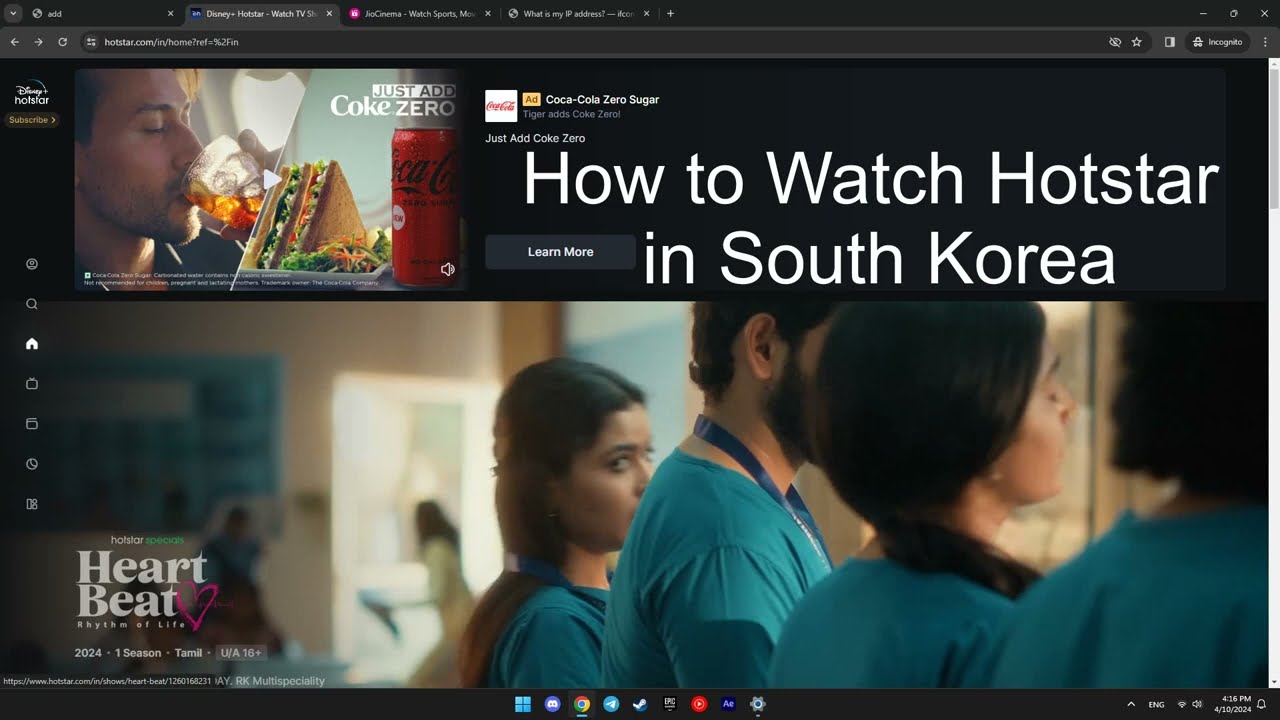Screen dimensions: 1280x720
Task: Open Settings gear in the taskbar
Action: pyautogui.click(x=758, y=704)
